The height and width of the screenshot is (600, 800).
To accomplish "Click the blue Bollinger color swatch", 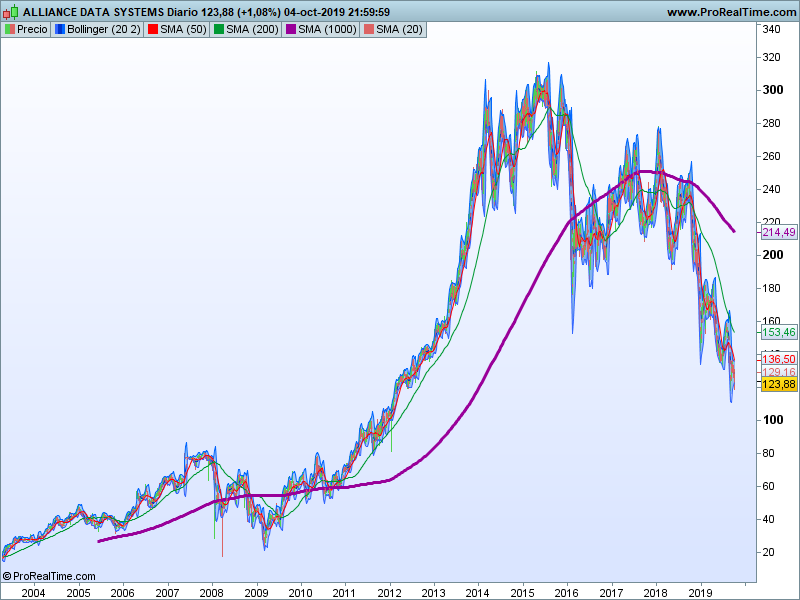I will click(60, 30).
